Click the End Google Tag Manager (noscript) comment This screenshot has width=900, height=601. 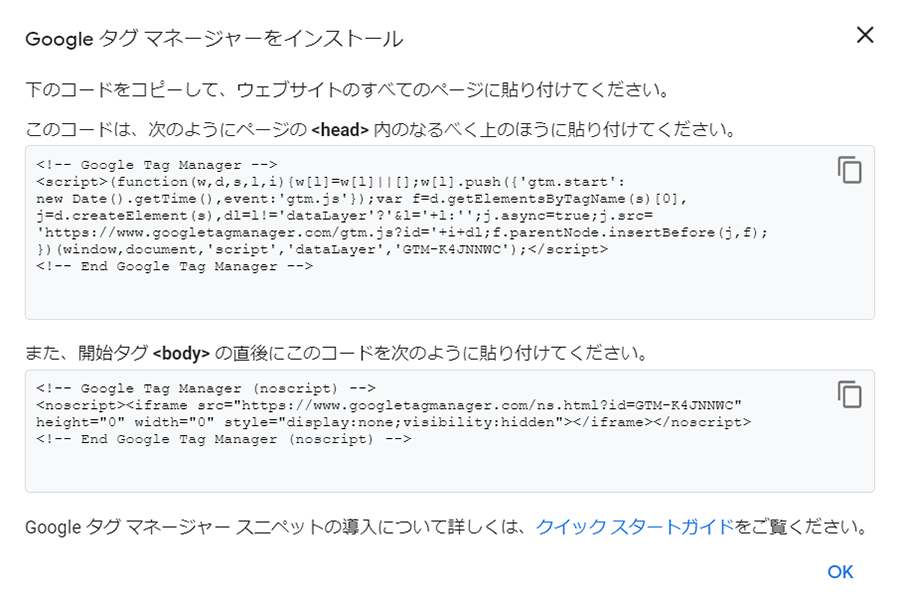pos(224,439)
